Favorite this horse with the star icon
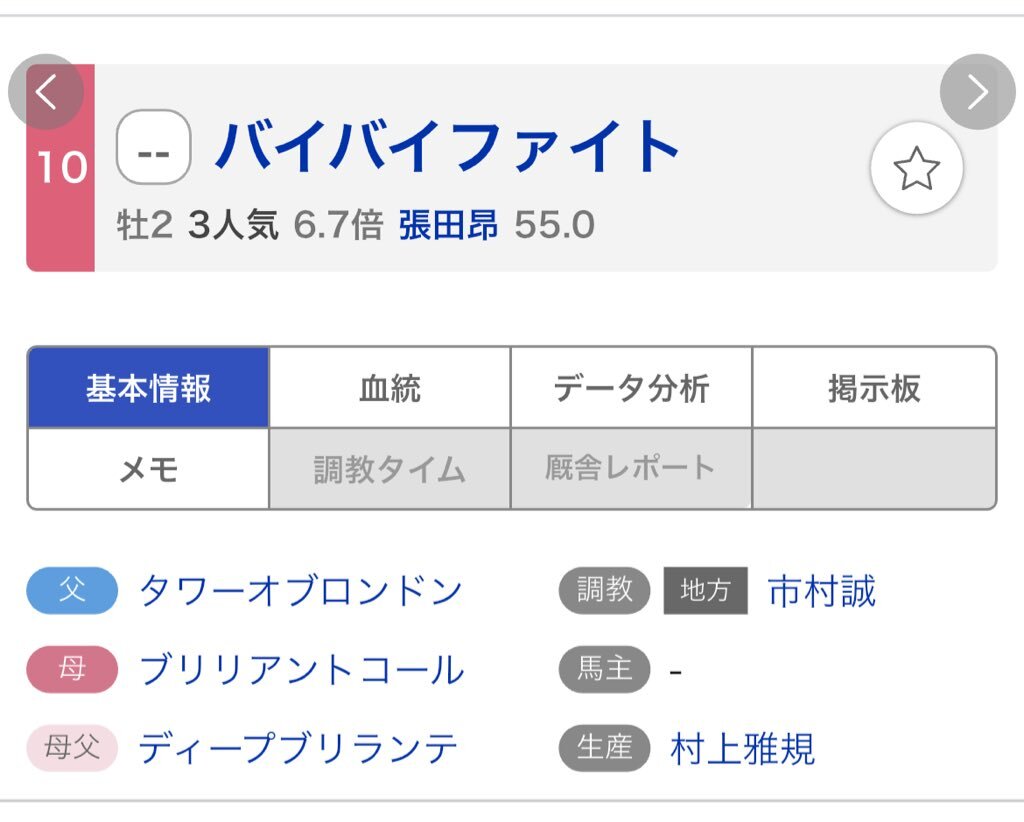The image size is (1024, 822). tap(916, 170)
